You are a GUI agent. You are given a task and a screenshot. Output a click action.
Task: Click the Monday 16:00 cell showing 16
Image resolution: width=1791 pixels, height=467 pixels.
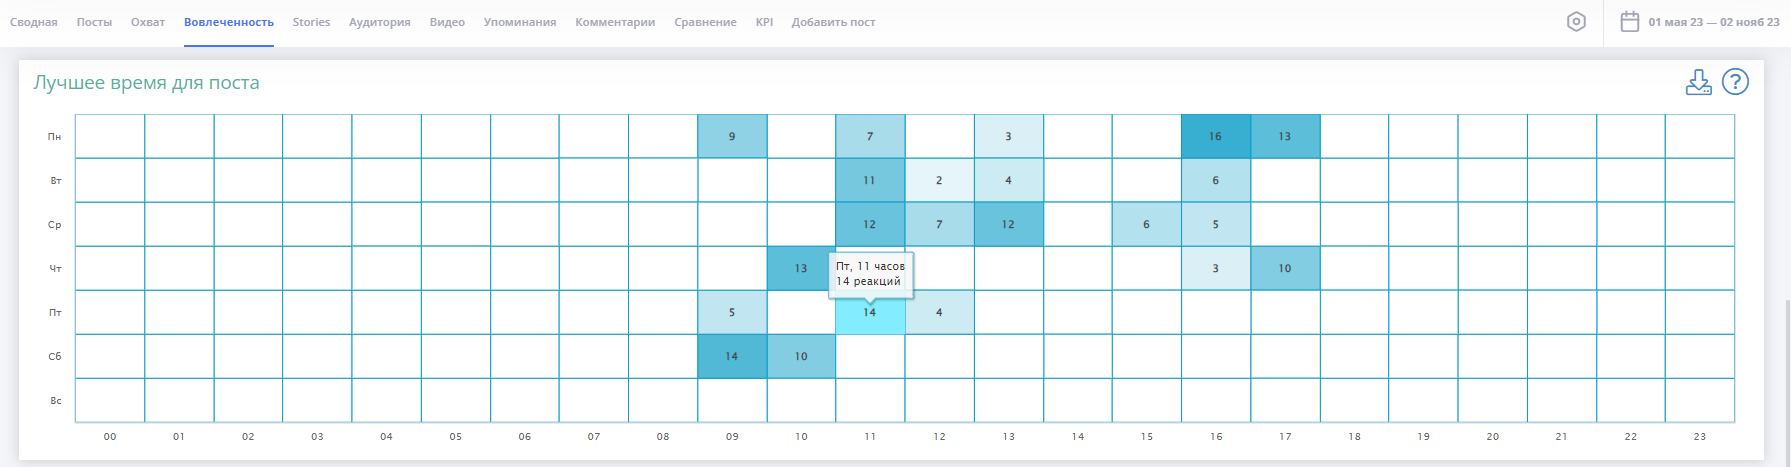(x=1215, y=137)
